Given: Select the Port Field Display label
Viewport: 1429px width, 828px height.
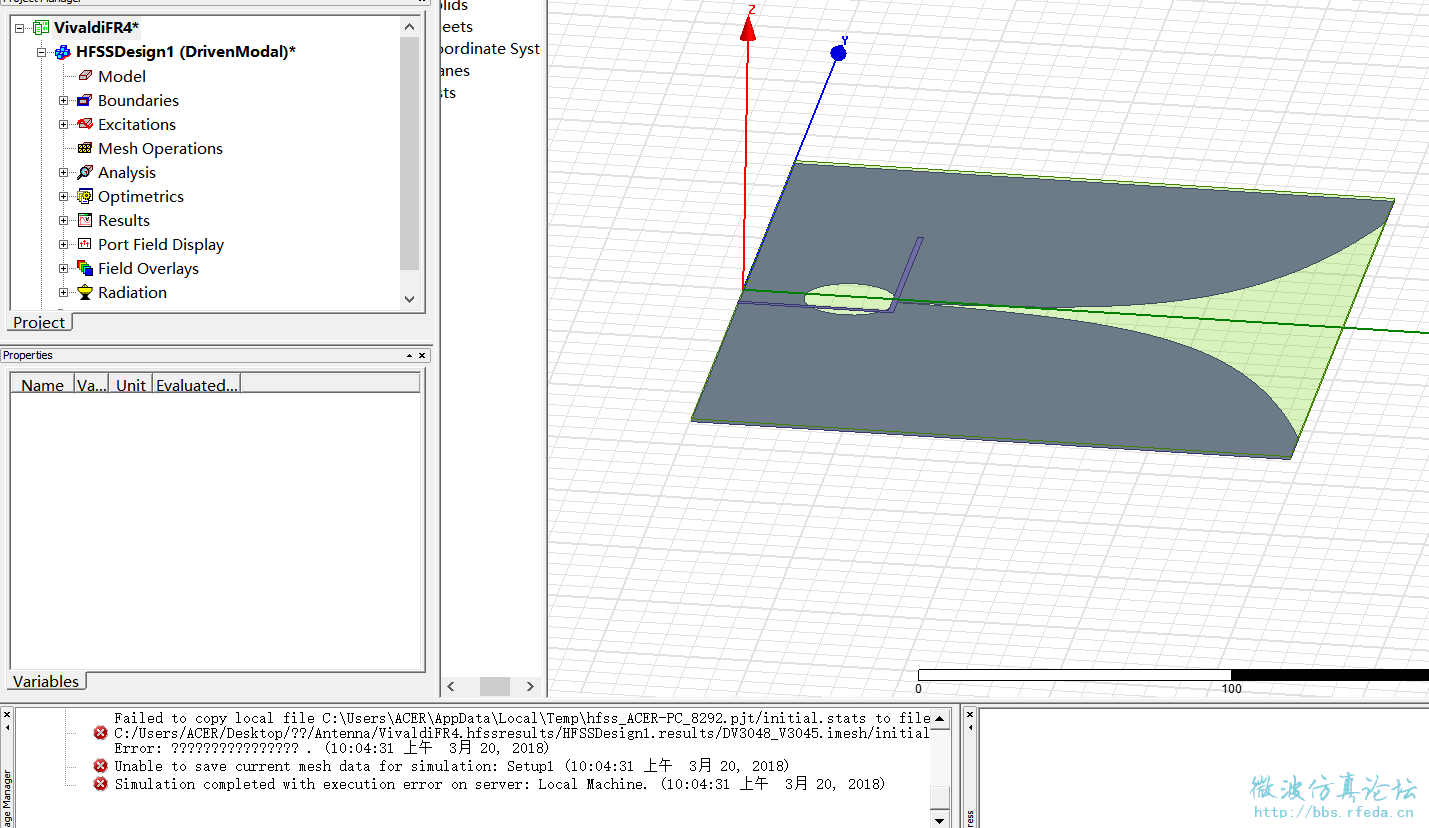Looking at the screenshot, I should click(161, 244).
